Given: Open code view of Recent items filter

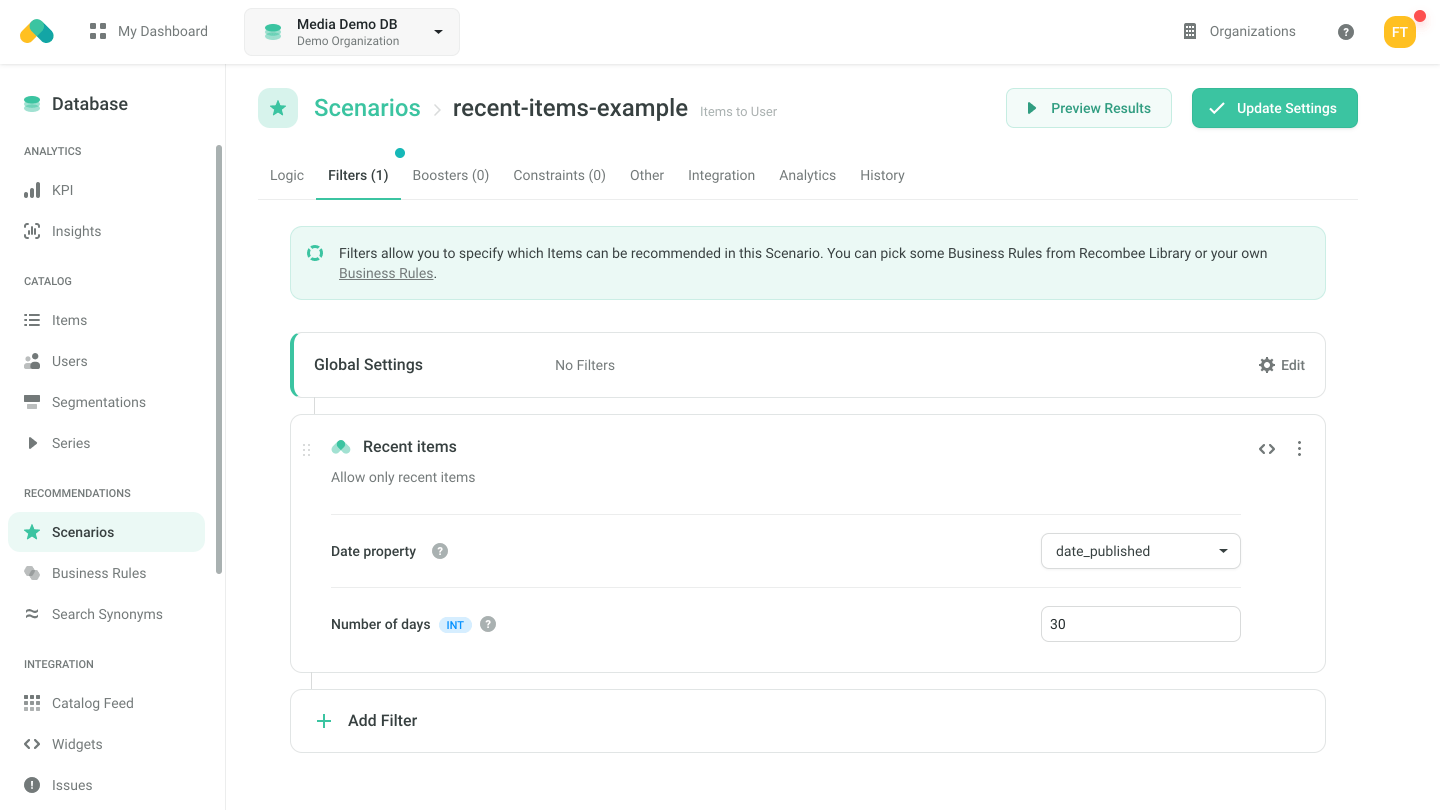Looking at the screenshot, I should pos(1267,449).
